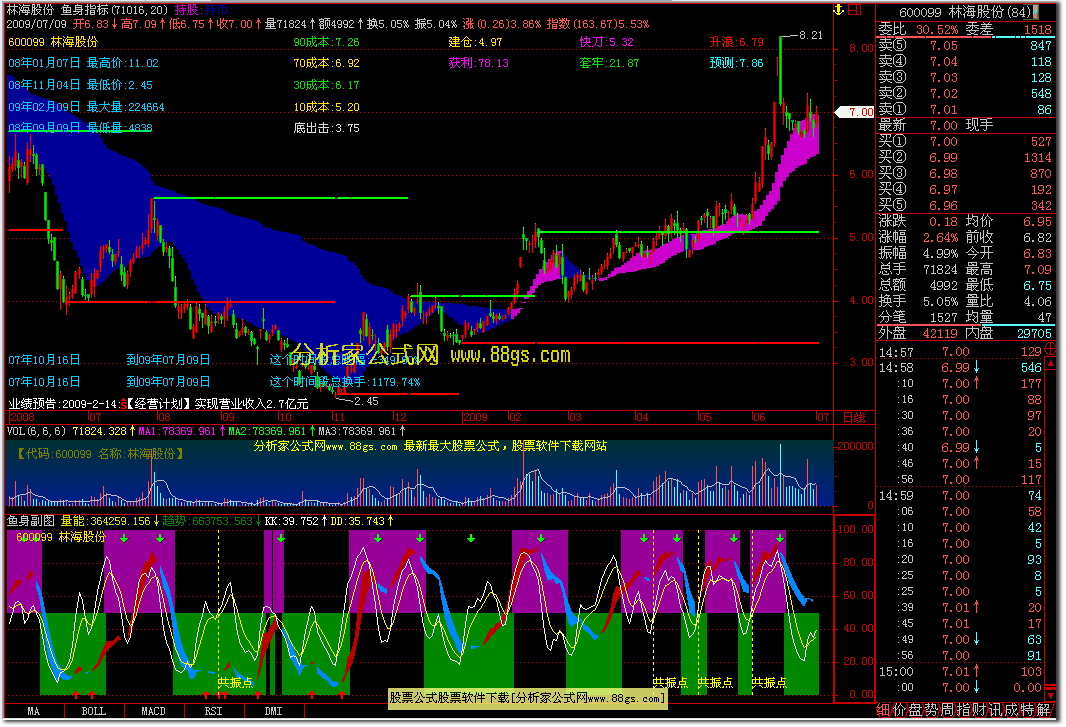The width and height of the screenshot is (1066, 727).
Task: Select the 买④ 6.97 bid row
Action: [x=965, y=189]
